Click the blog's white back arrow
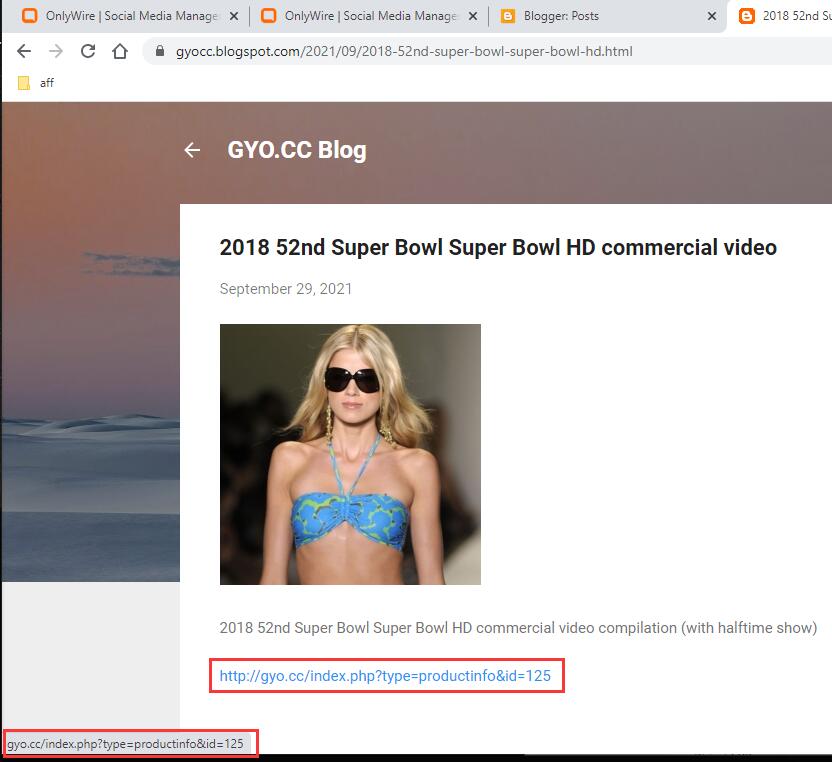This screenshot has height=762, width=832. click(x=192, y=150)
